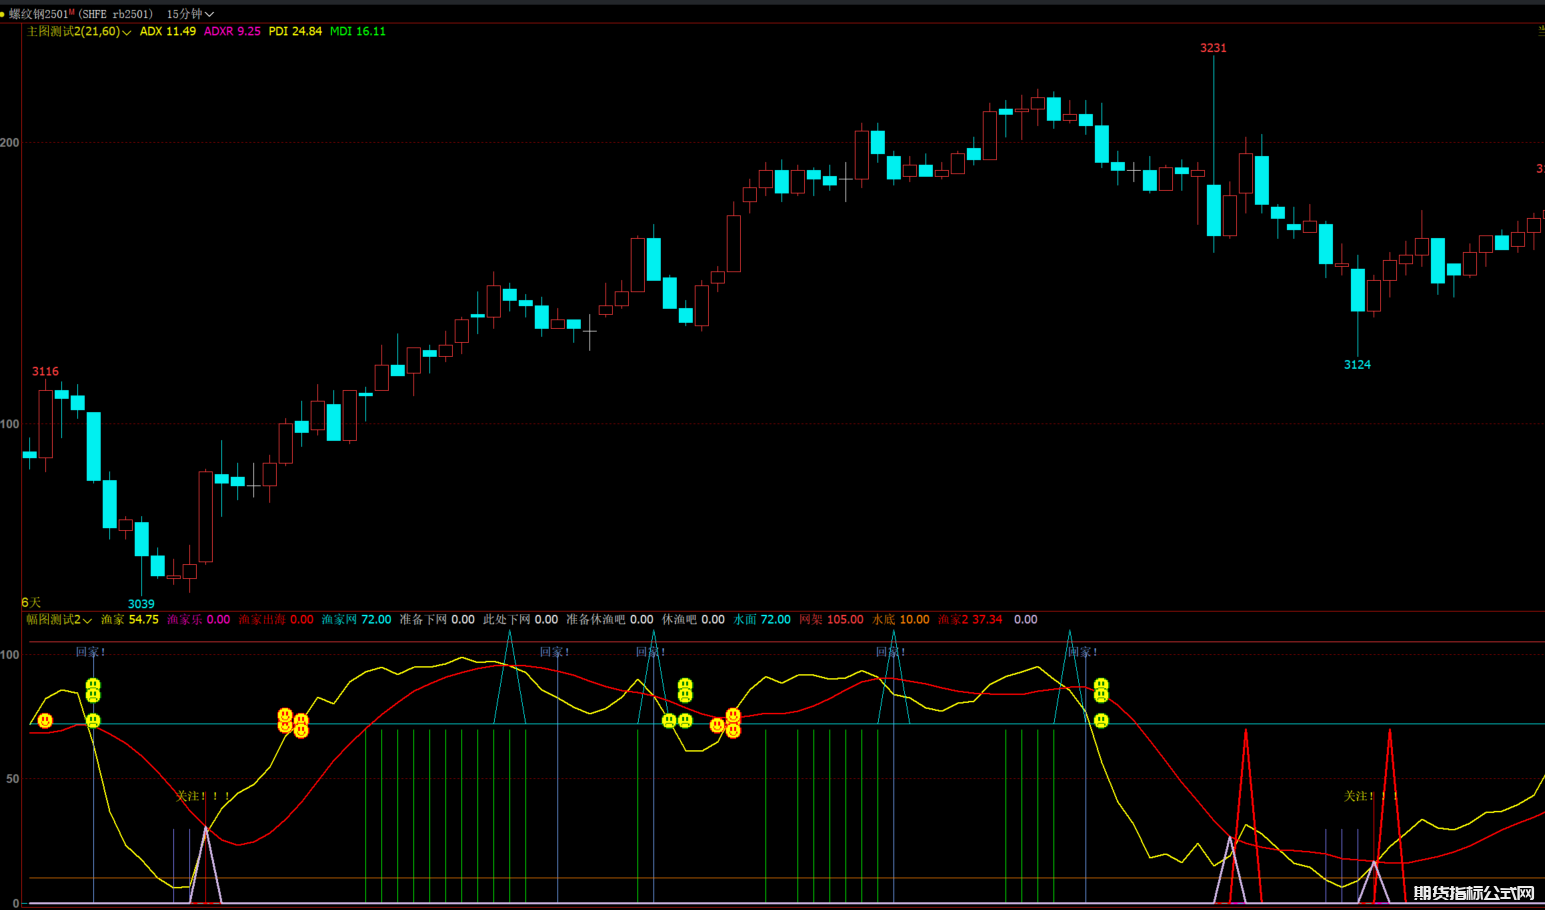Click the 6天 label in main chart
The image size is (1545, 910).
tap(31, 603)
